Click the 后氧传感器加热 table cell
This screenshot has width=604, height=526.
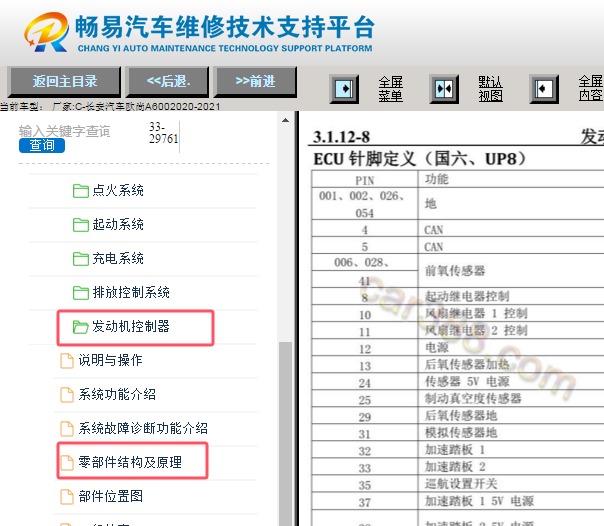(467, 364)
